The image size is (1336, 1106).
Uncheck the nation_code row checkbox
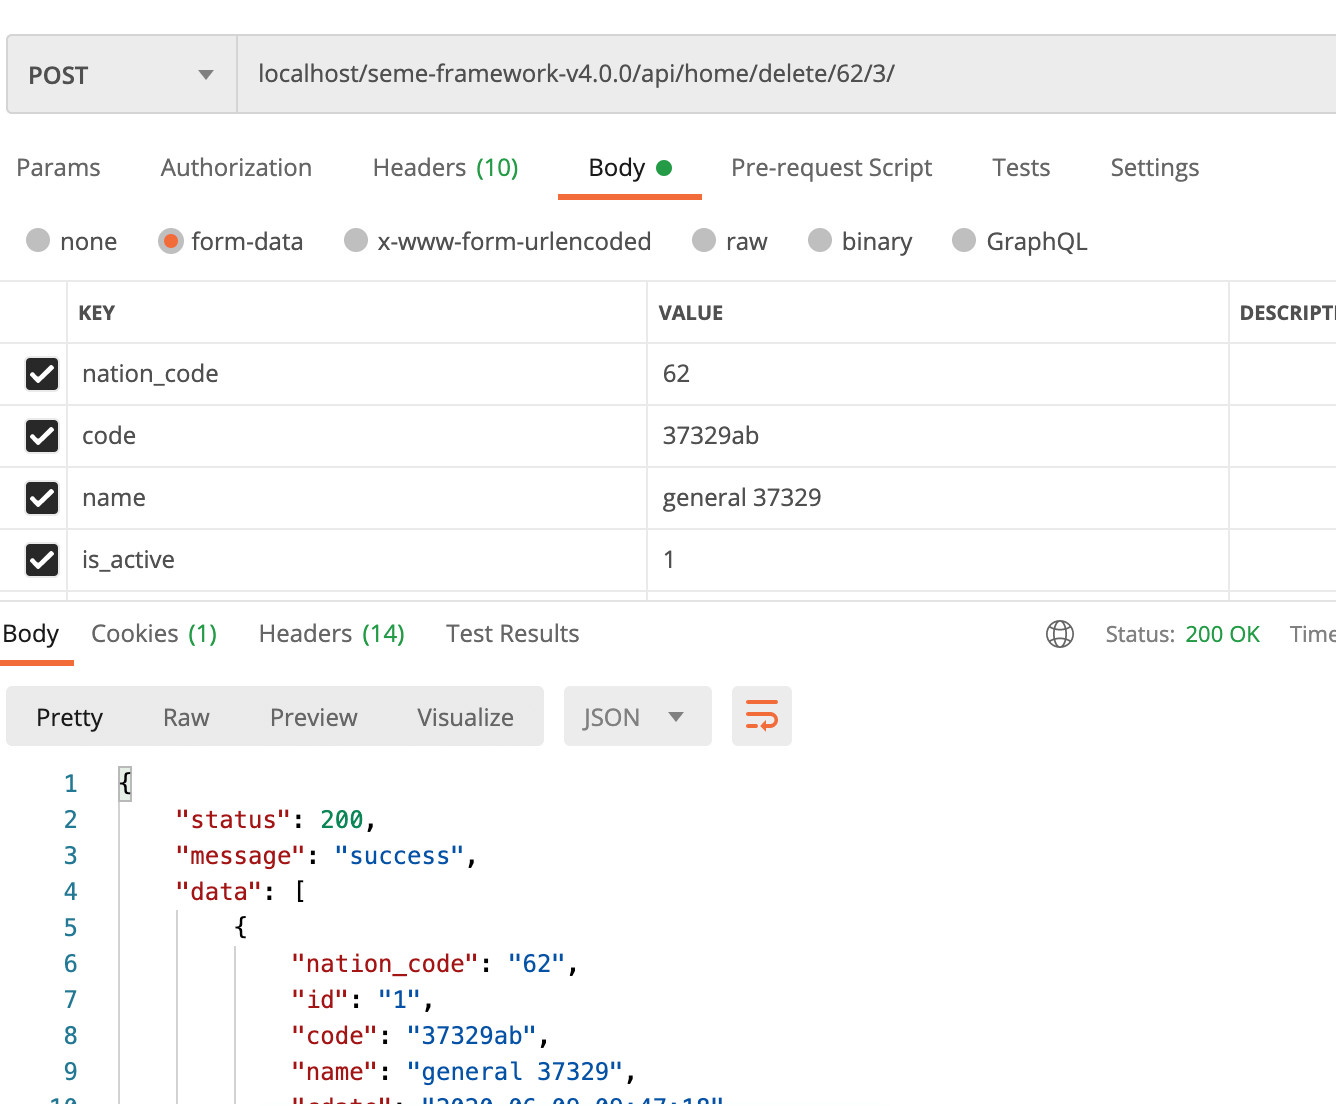[42, 374]
